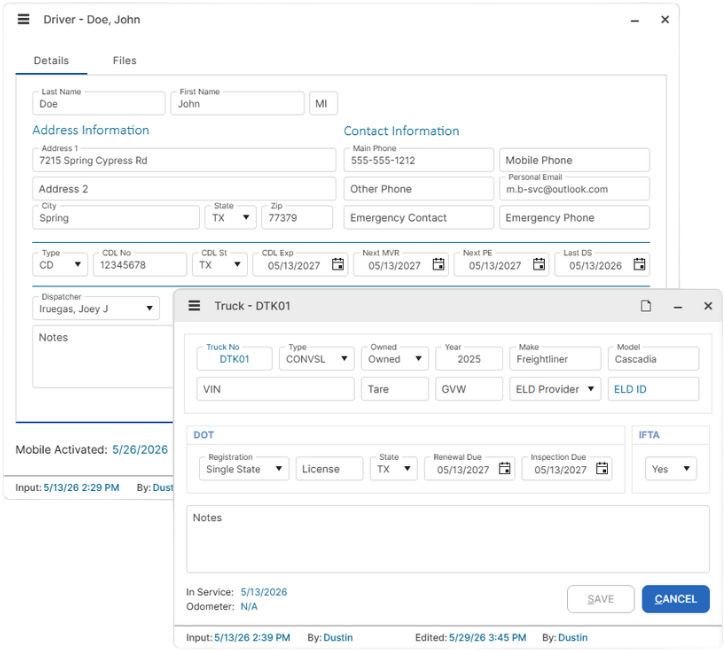Open the Next MVR calendar picker
The width and height of the screenshot is (724, 651).
point(438,265)
